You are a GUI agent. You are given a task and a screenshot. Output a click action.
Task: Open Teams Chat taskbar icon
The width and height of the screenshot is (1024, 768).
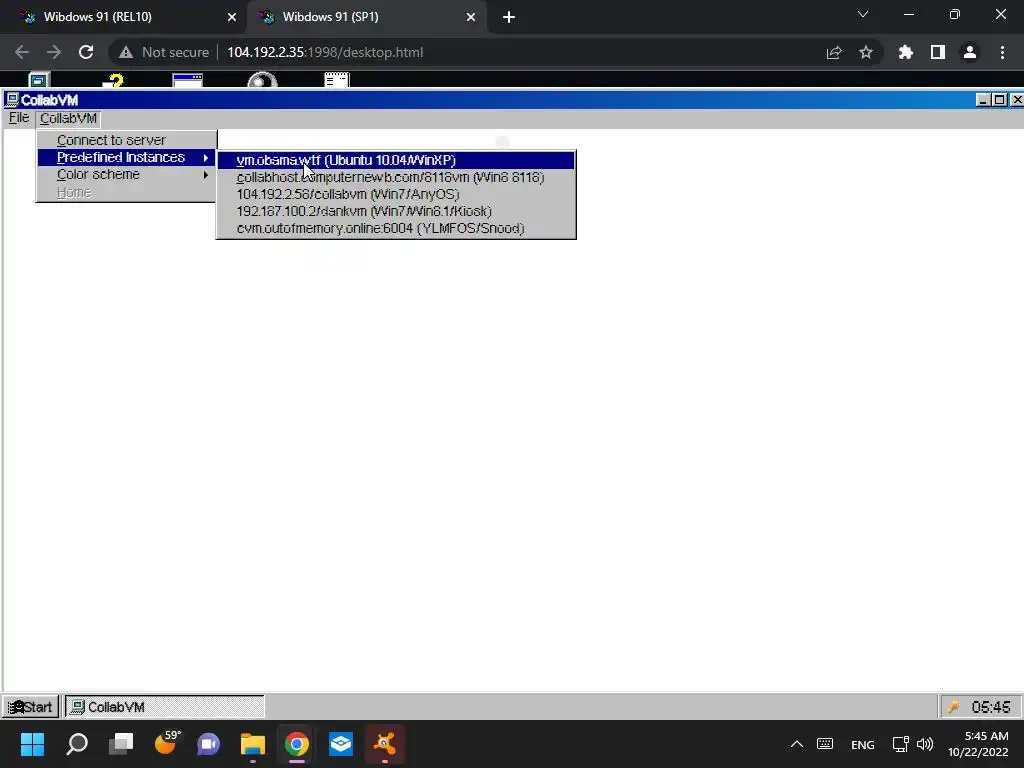tap(209, 744)
